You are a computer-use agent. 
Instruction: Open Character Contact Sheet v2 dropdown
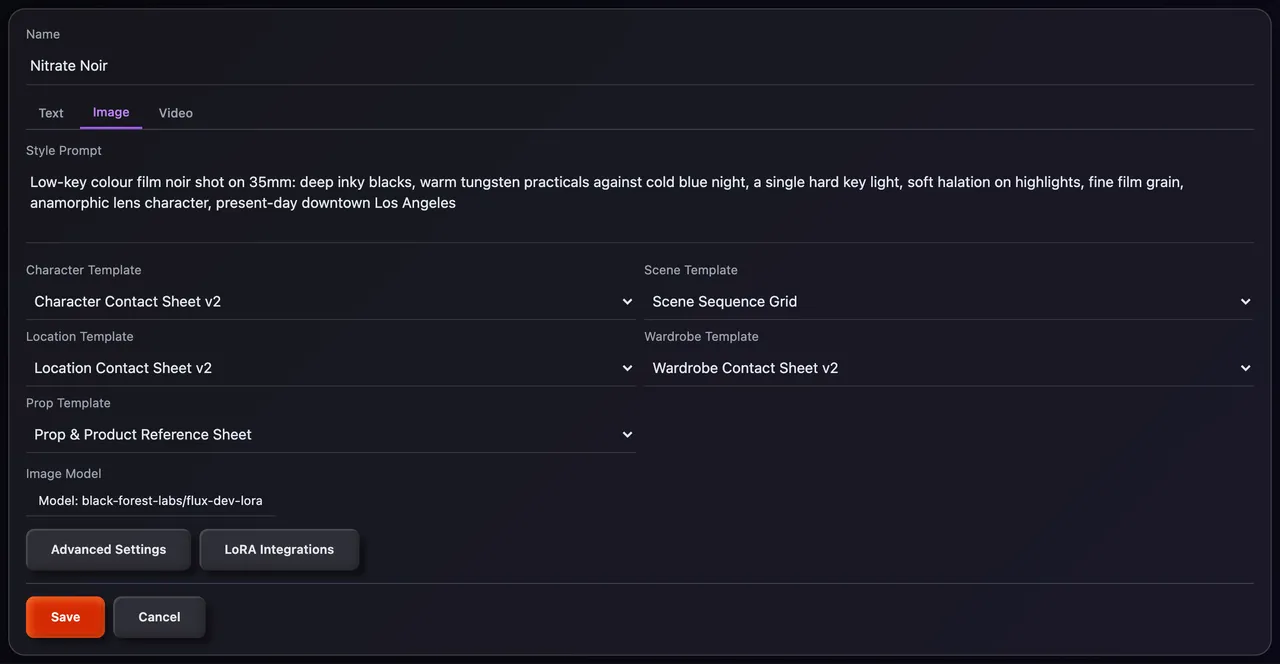(x=331, y=302)
